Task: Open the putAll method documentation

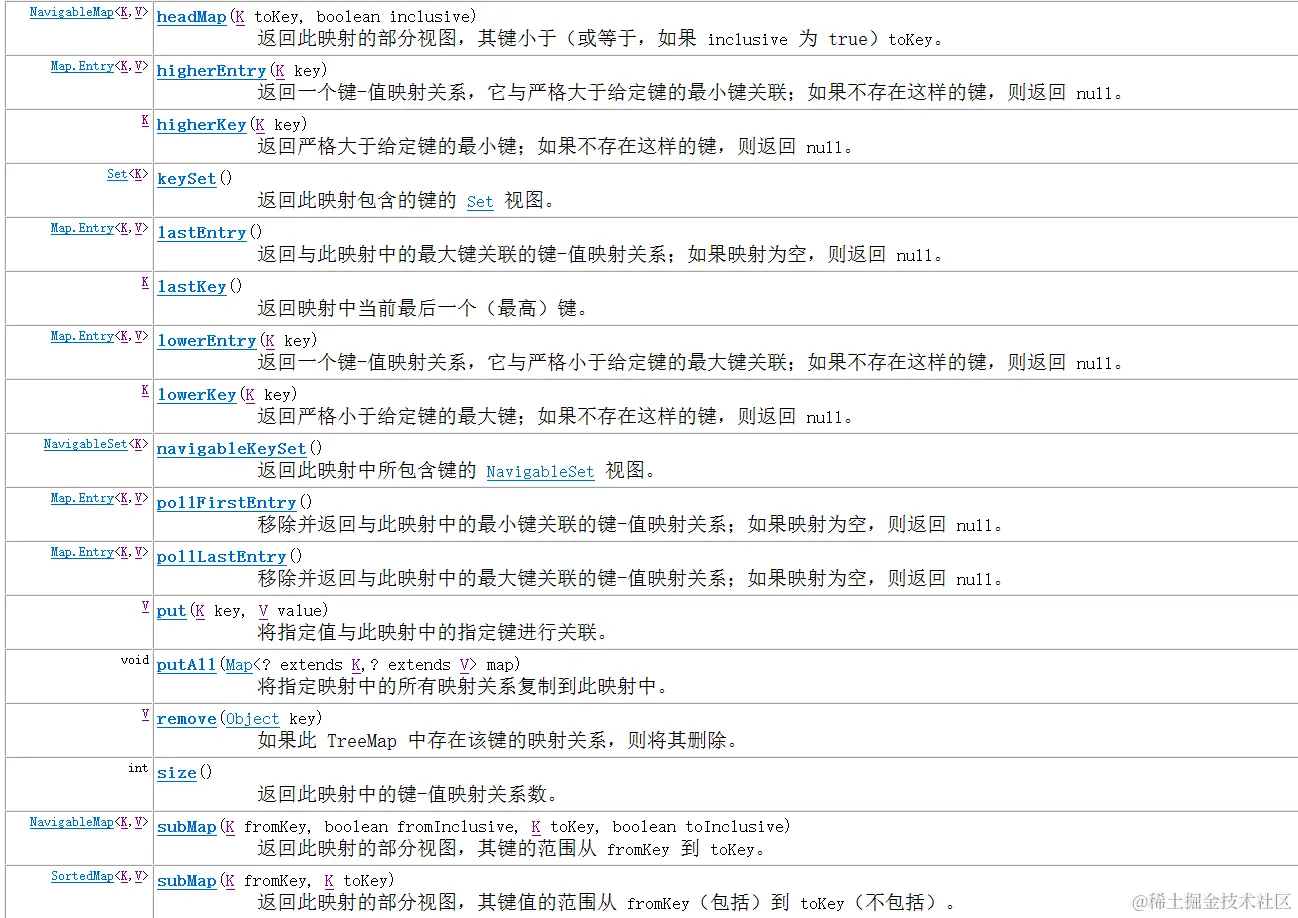Action: pyautogui.click(x=185, y=664)
